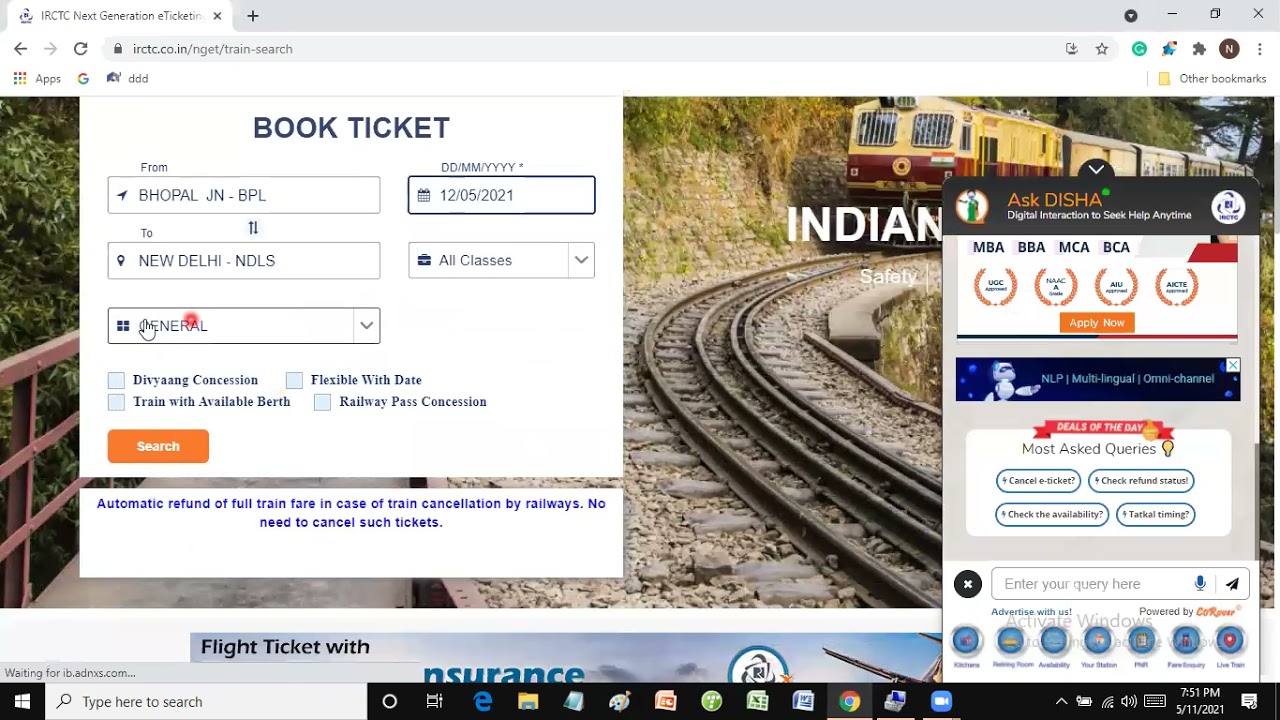Open the journey date 12/05/2021 field
This screenshot has width=1280, height=720.
pyautogui.click(x=501, y=195)
